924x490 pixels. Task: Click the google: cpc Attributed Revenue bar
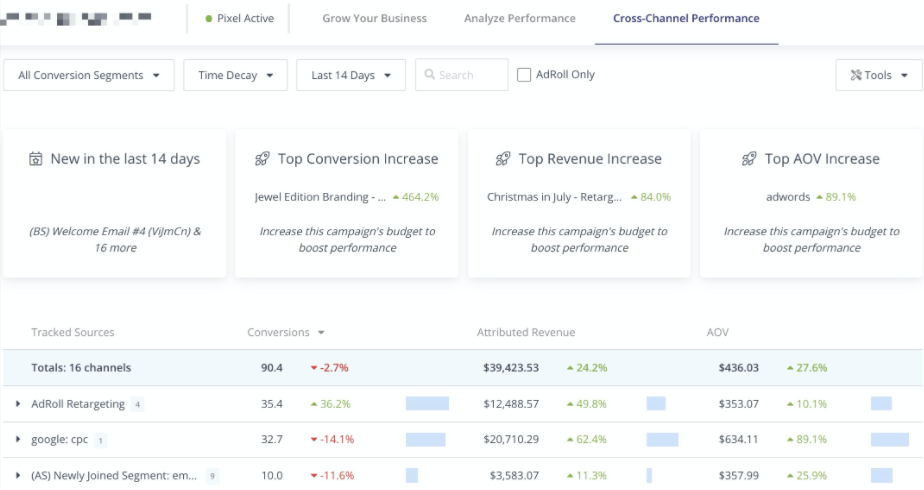[x=662, y=439]
